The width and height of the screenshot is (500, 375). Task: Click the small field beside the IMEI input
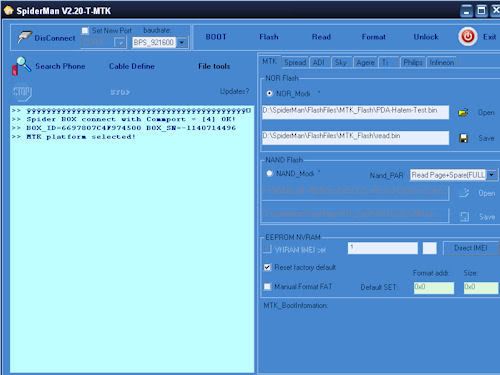(x=430, y=248)
